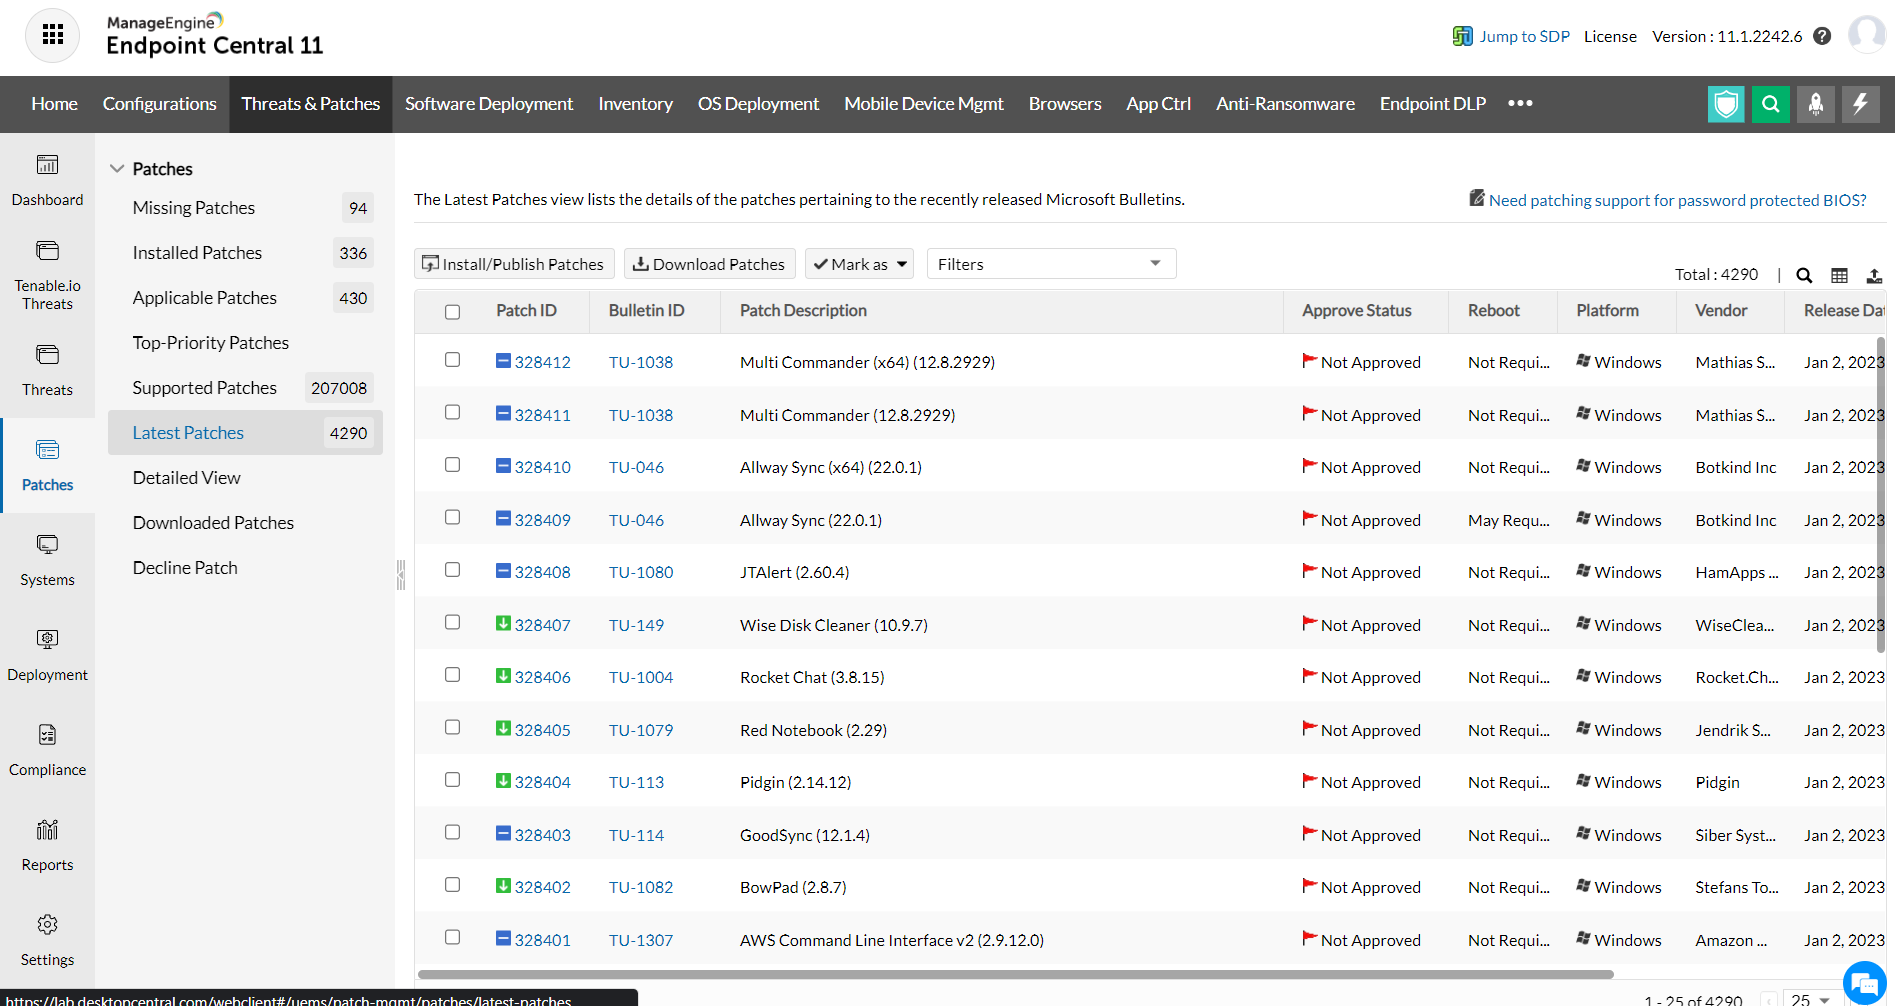Image resolution: width=1895 pixels, height=1006 pixels.
Task: Open the password protected BIOS support link
Action: [1677, 200]
